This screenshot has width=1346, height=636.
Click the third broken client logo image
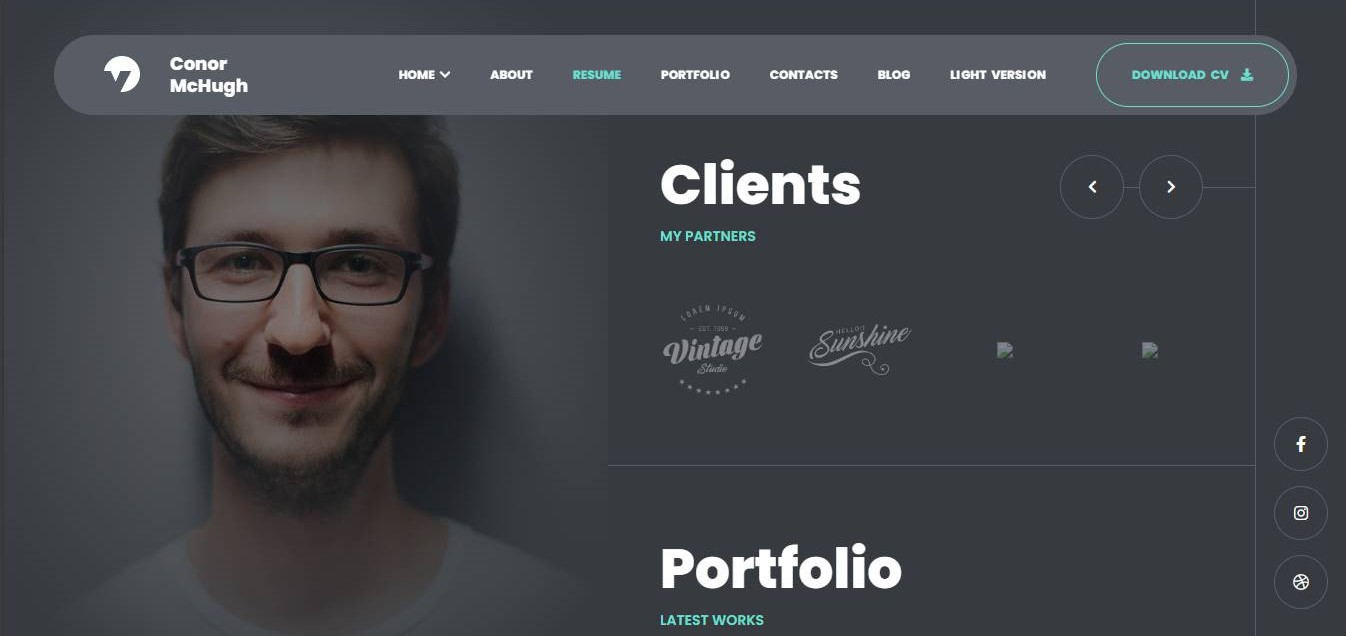1005,350
